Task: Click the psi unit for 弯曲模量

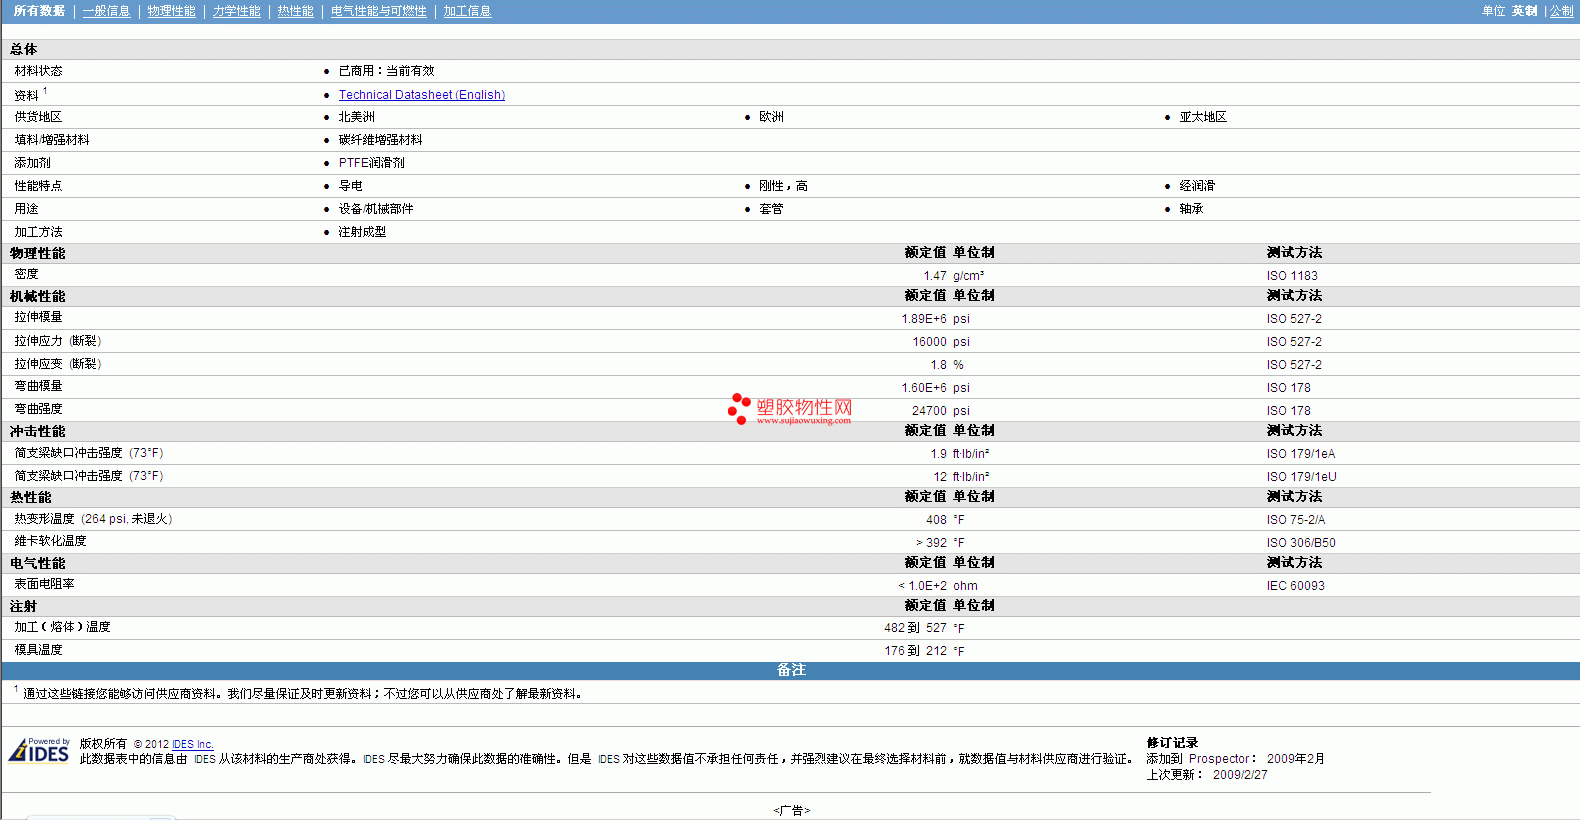Action: tap(961, 388)
